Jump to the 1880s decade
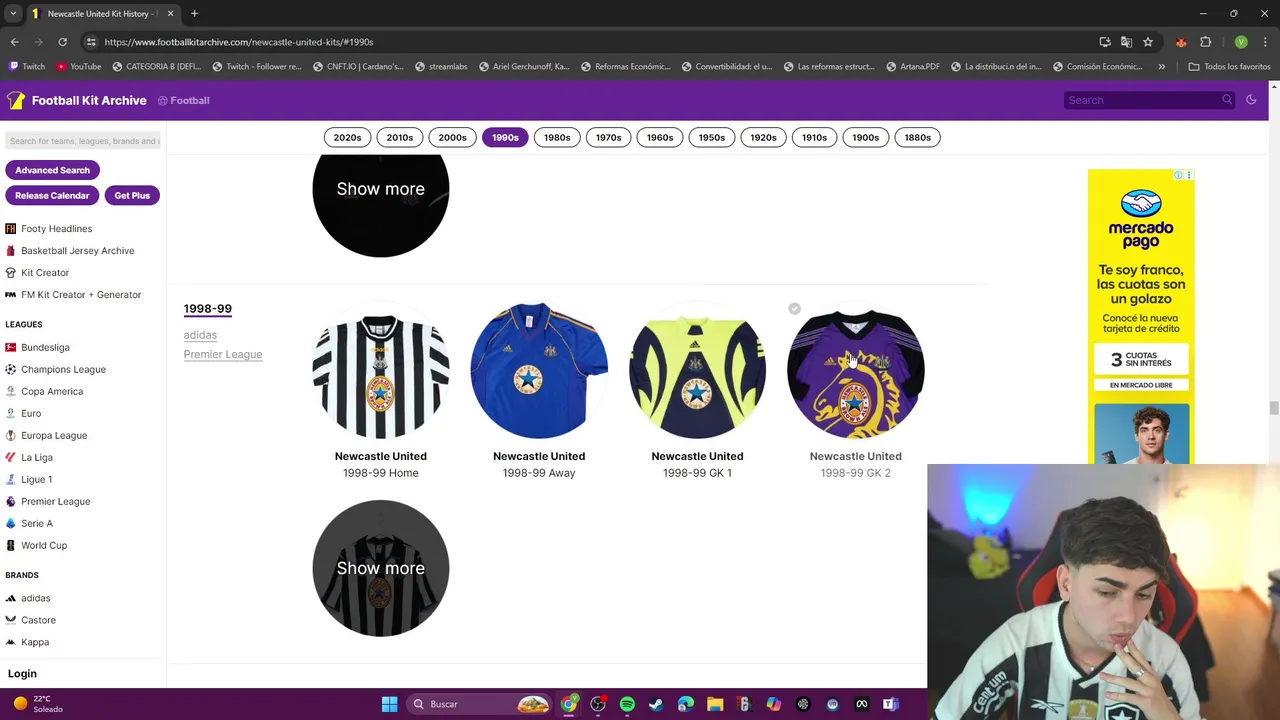 coord(918,138)
